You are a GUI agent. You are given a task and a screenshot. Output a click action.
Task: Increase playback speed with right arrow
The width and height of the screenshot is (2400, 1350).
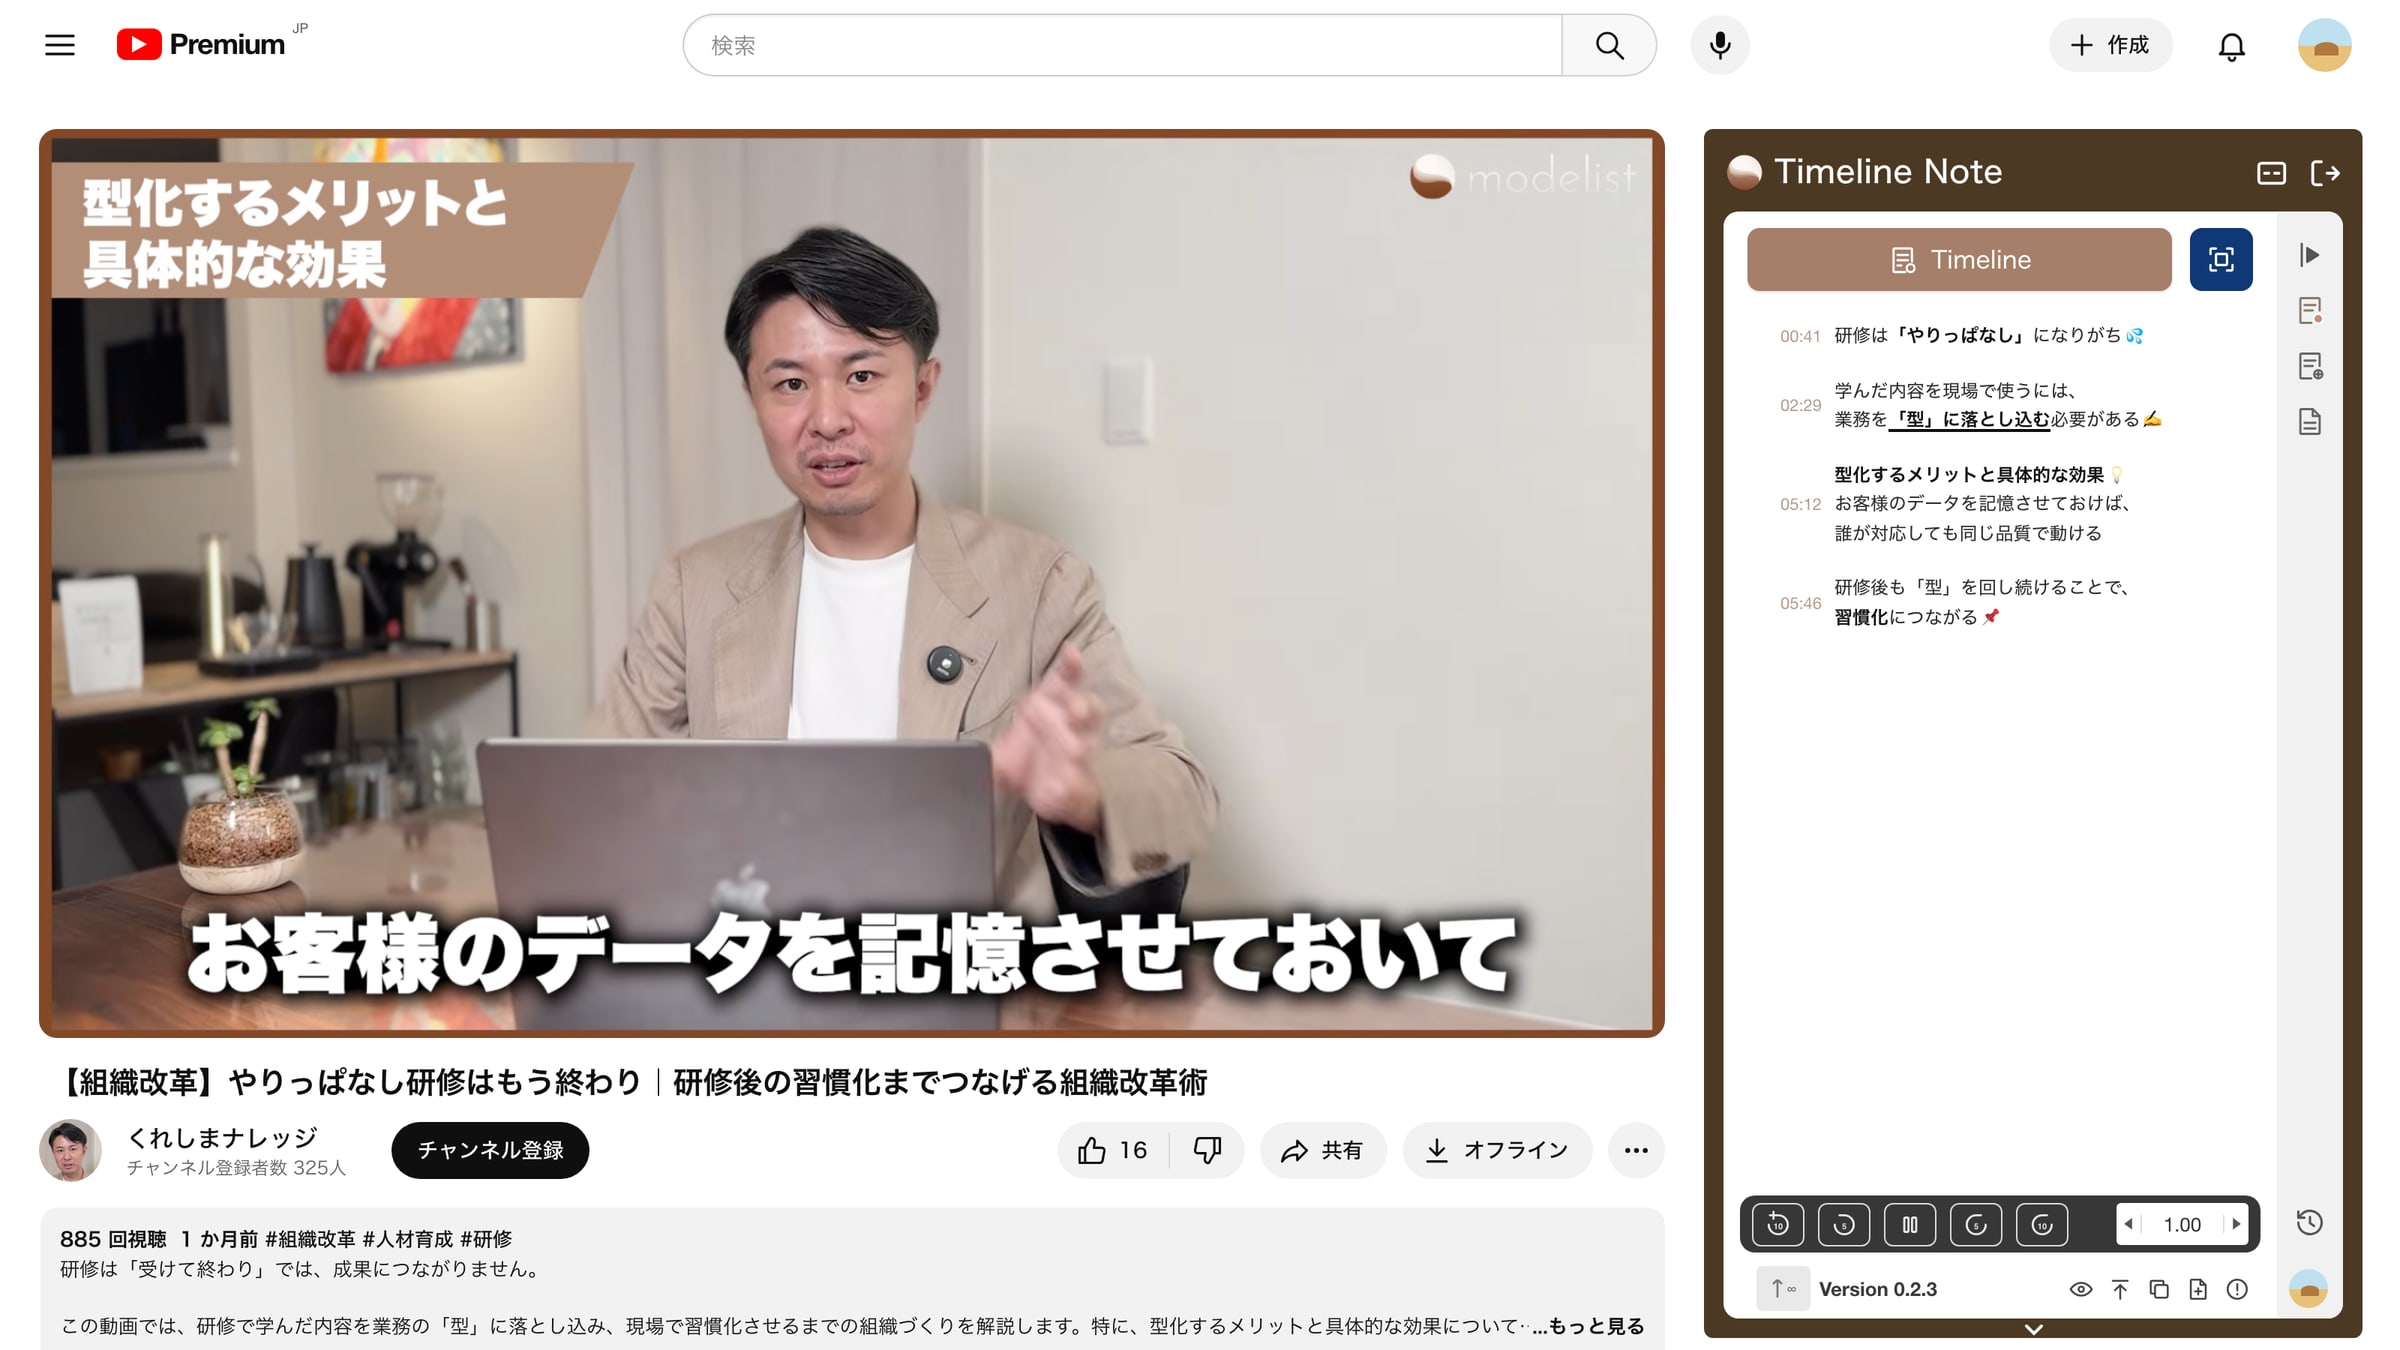click(x=2236, y=1224)
